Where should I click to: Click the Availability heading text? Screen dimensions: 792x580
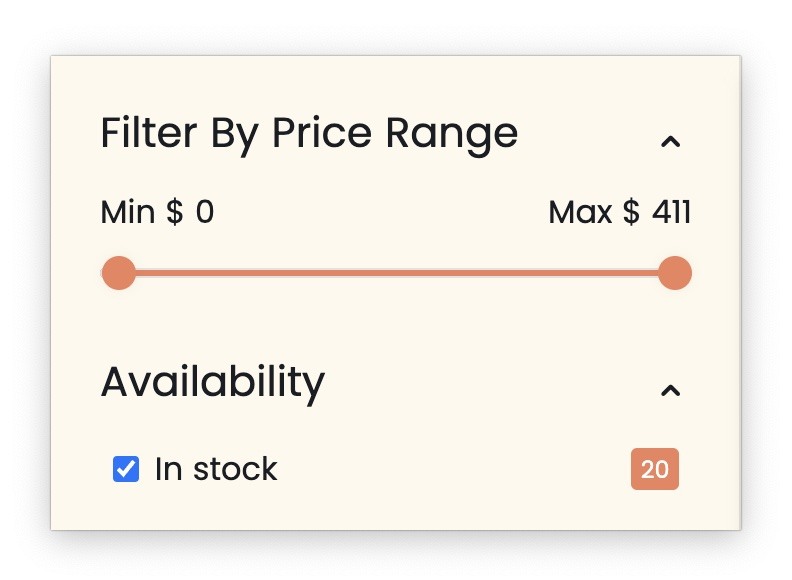tap(213, 382)
